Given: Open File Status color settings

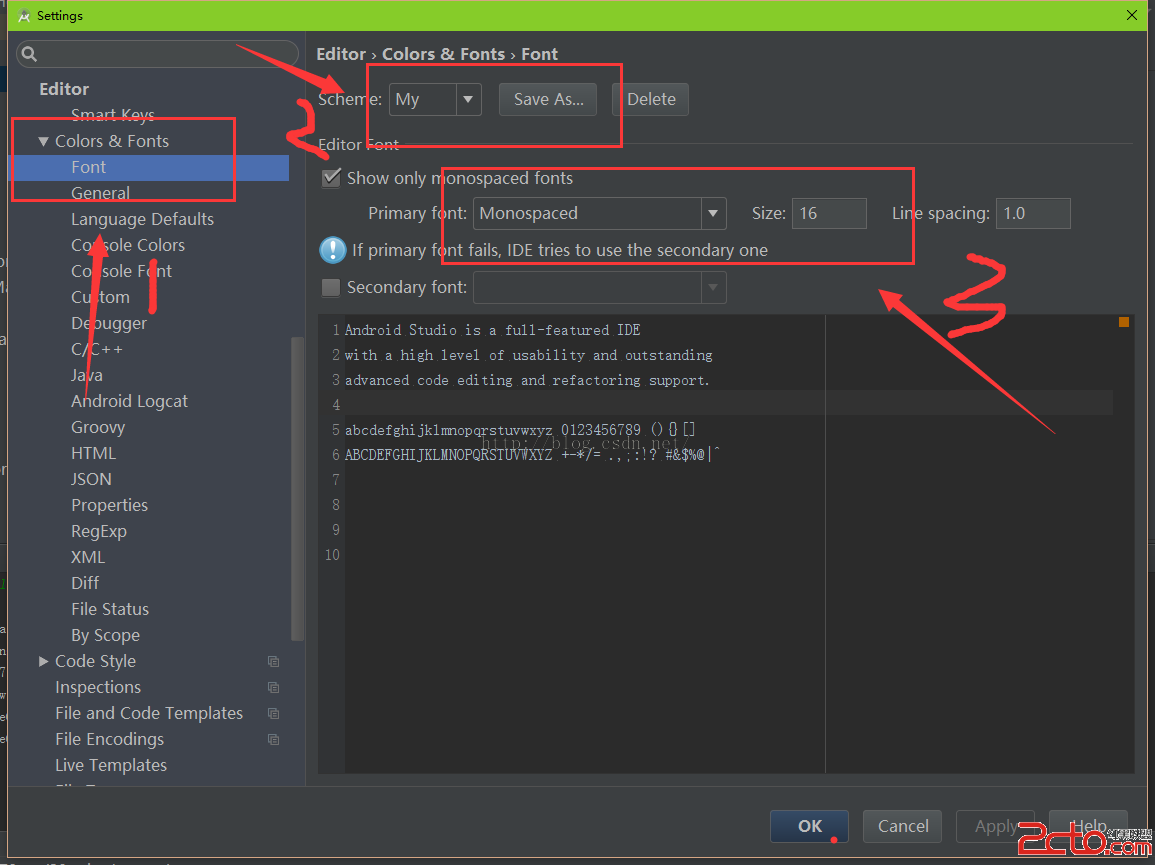Looking at the screenshot, I should pyautogui.click(x=110, y=609).
